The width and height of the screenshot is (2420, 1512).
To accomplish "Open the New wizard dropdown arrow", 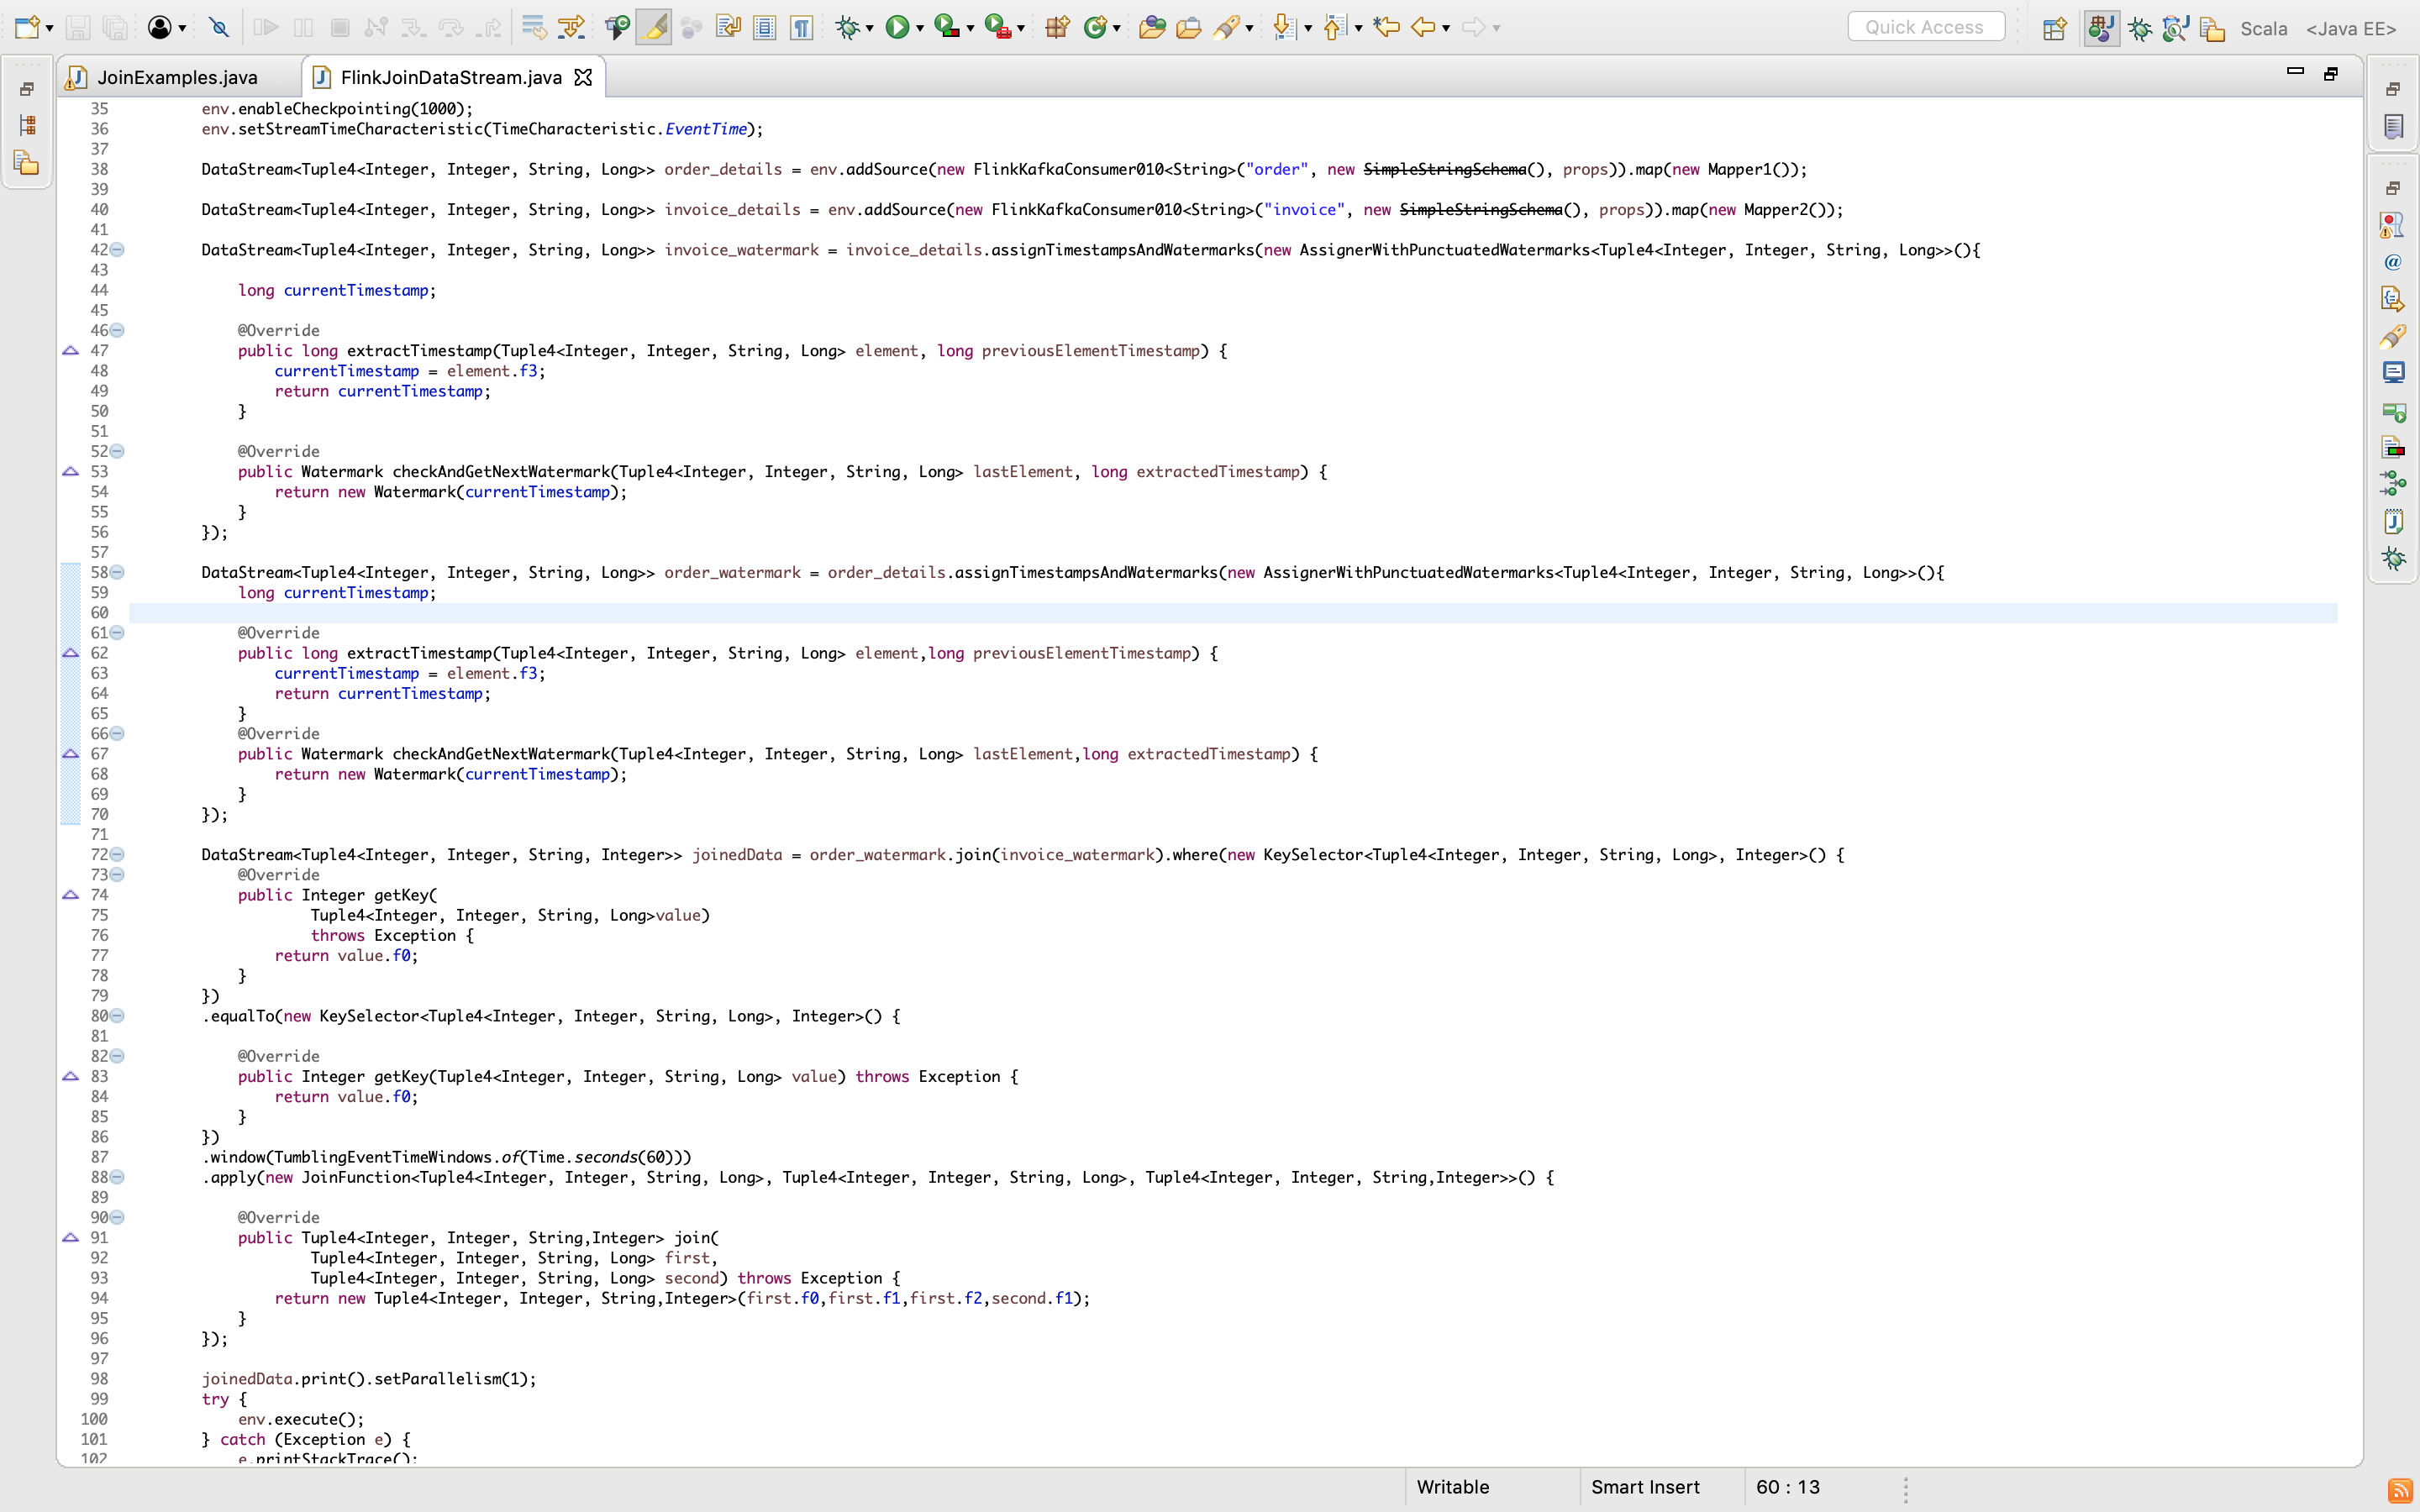I will click(x=49, y=28).
